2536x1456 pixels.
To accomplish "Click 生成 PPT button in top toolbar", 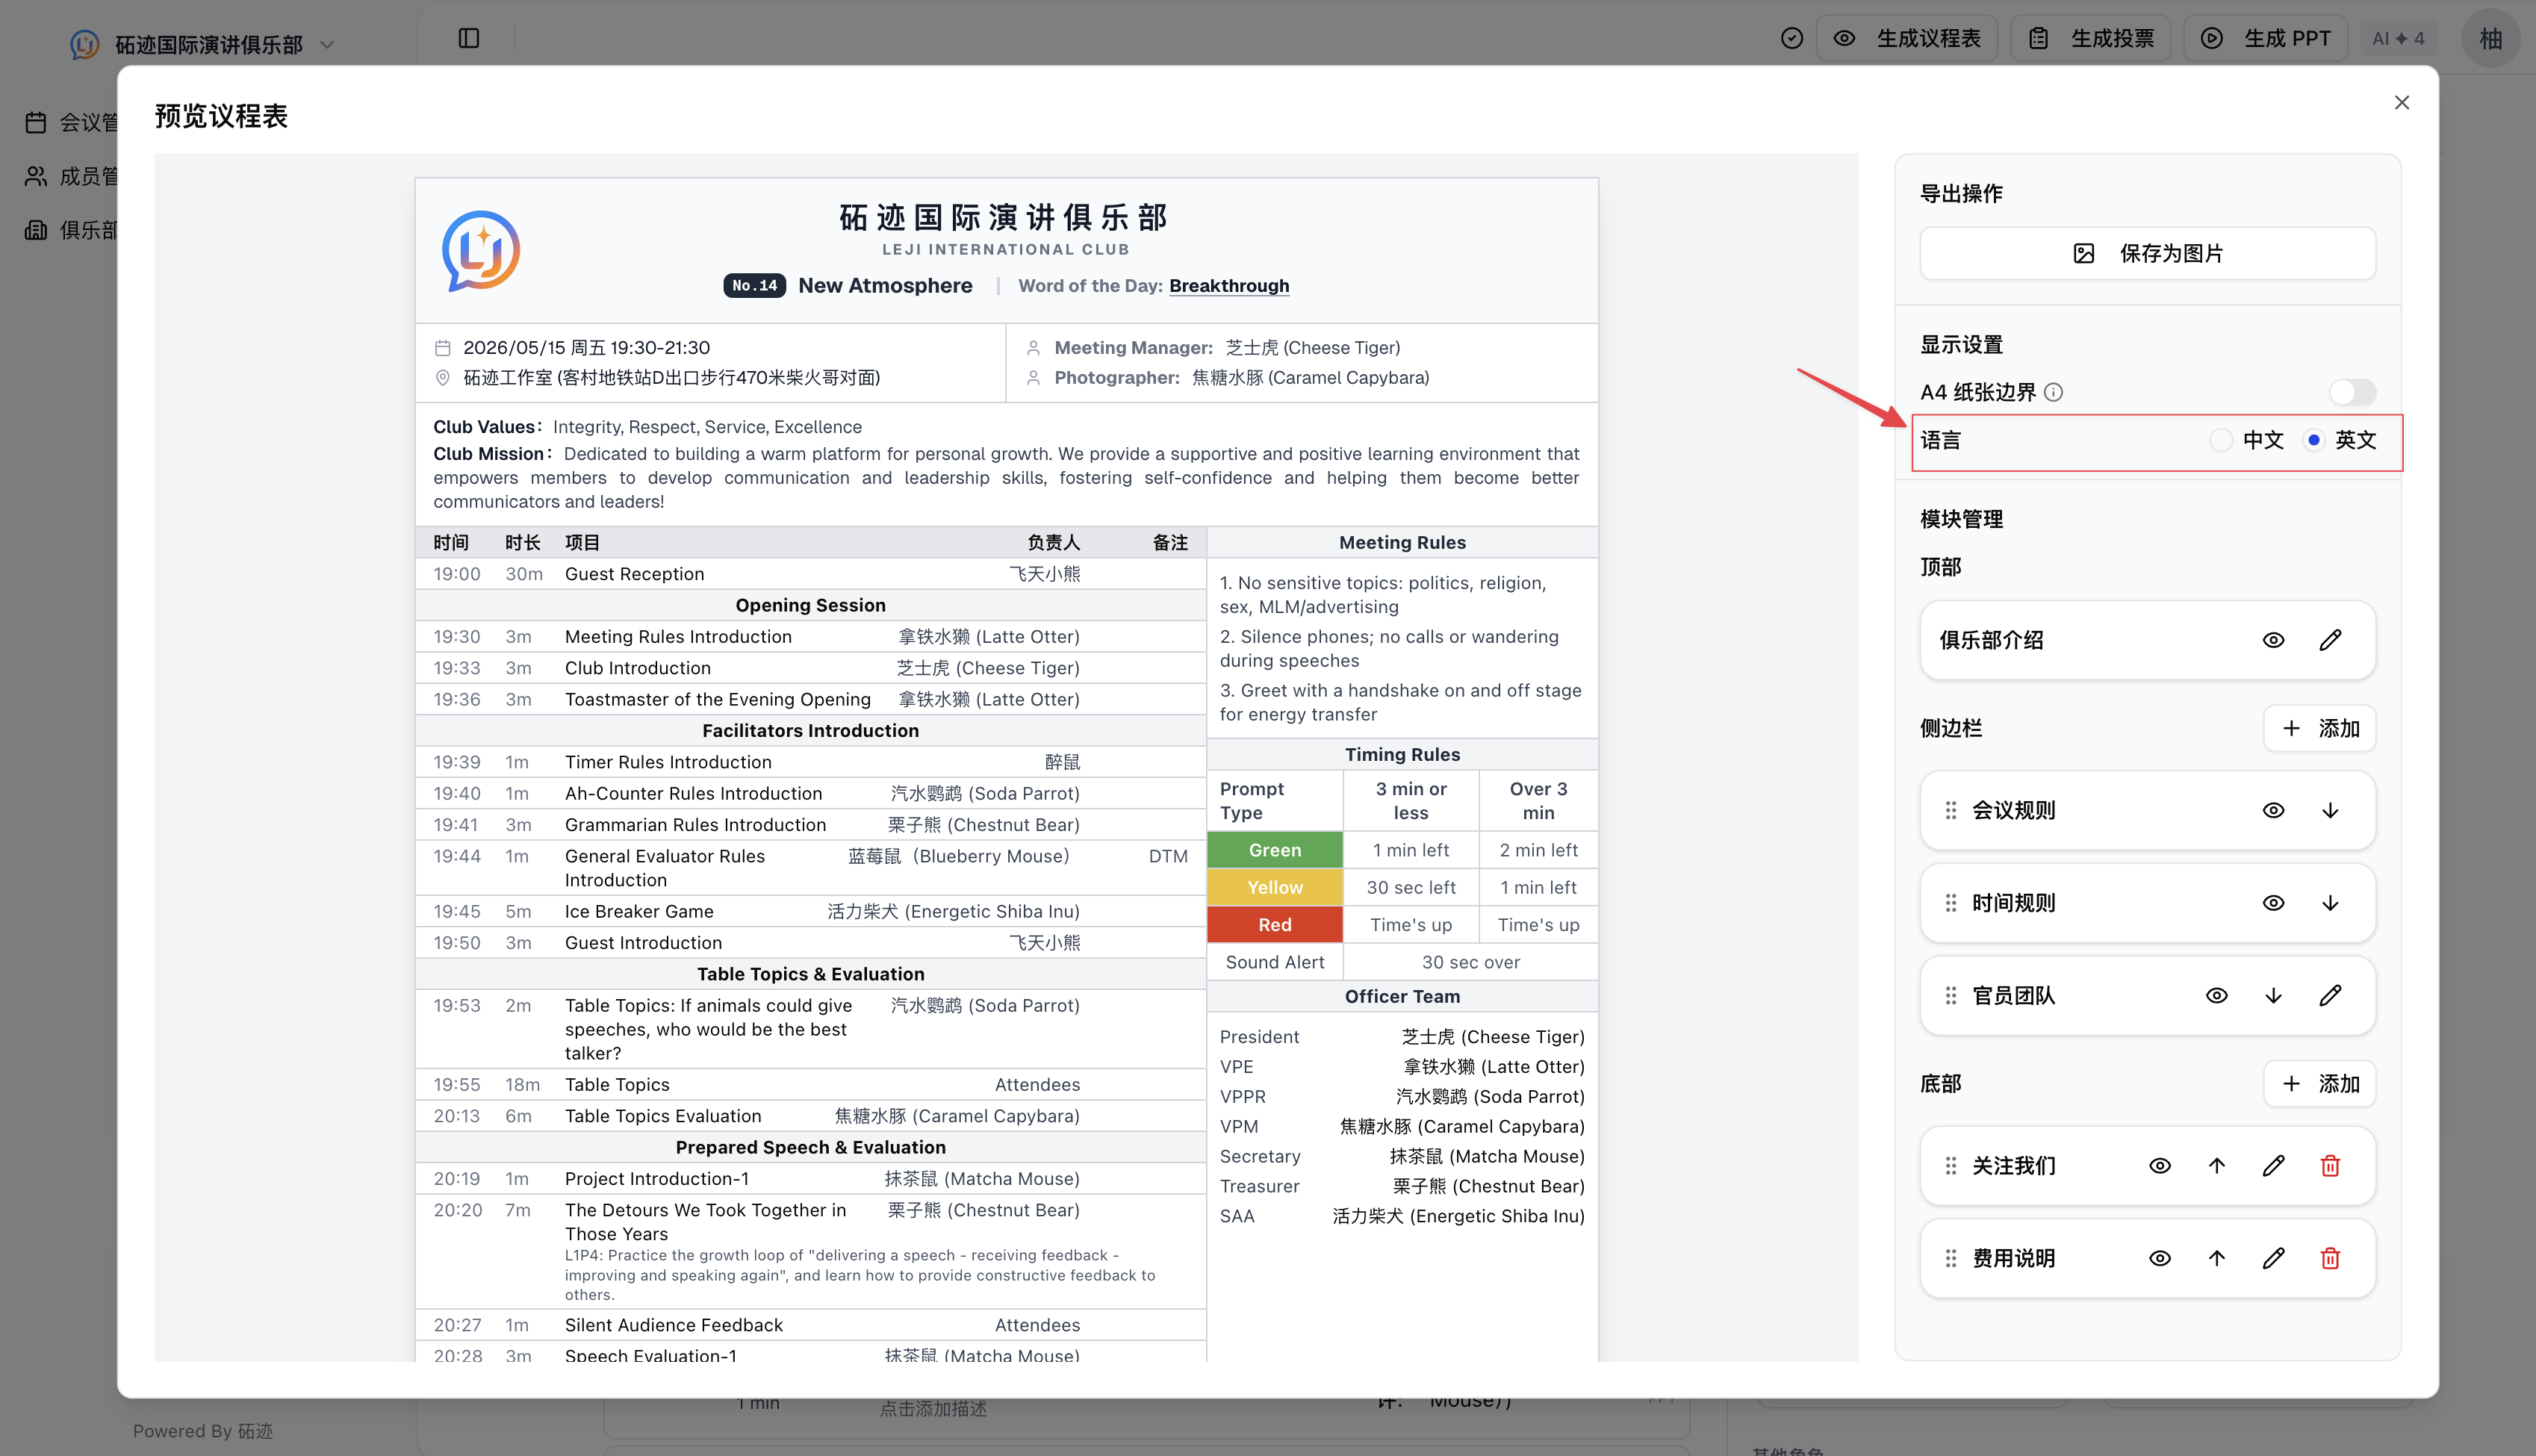I will pos(2265,38).
